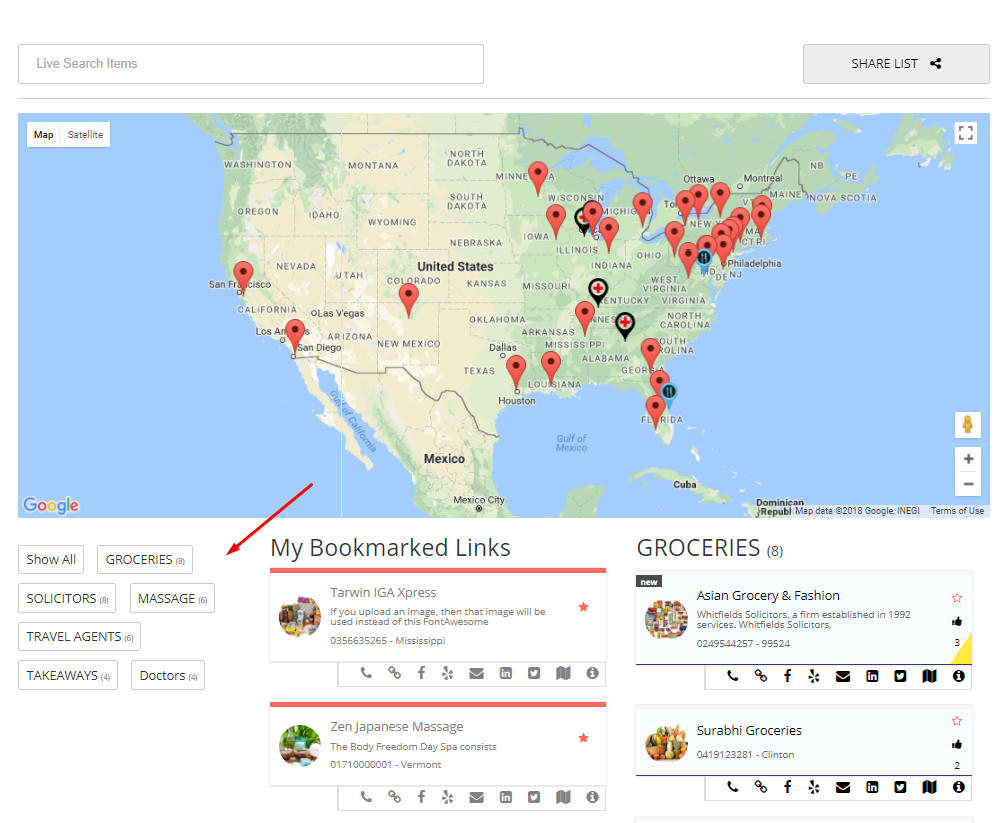
Task: Click the Yelp icon under Asian Grocery & Fashion
Action: pos(814,676)
